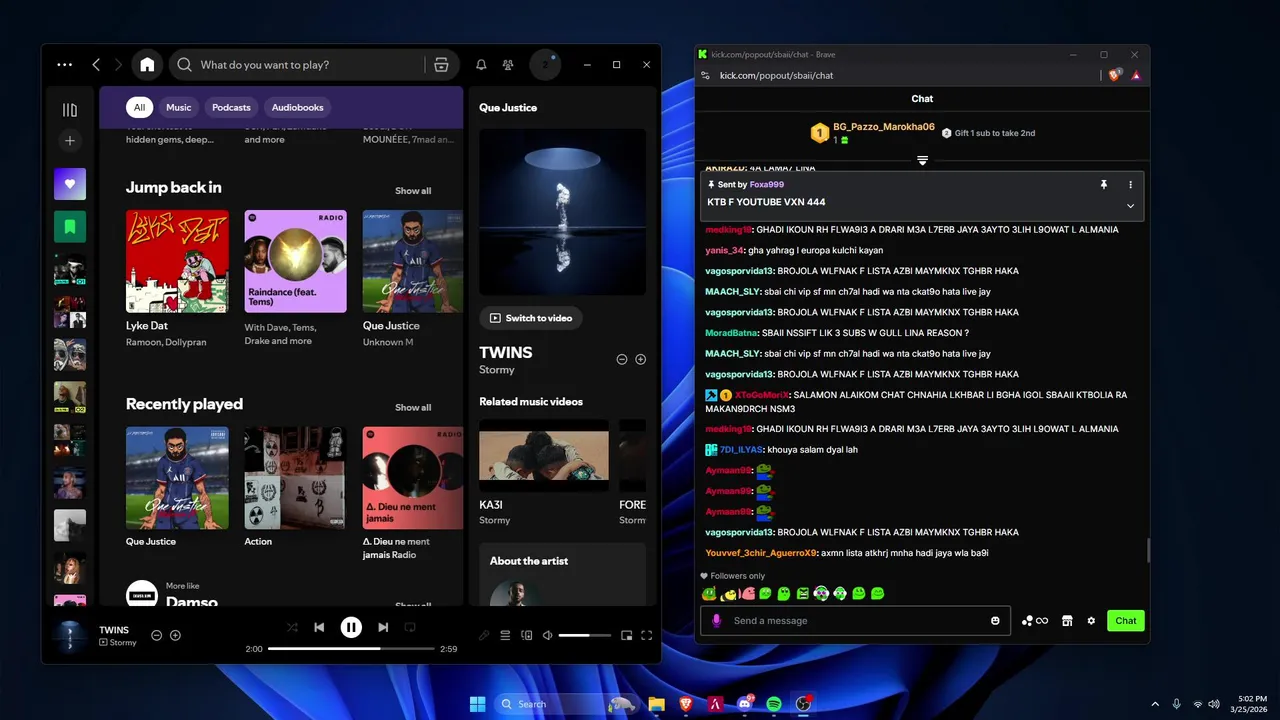Open Spotify profile avatar
Screen dimensions: 1280x720
click(x=545, y=65)
